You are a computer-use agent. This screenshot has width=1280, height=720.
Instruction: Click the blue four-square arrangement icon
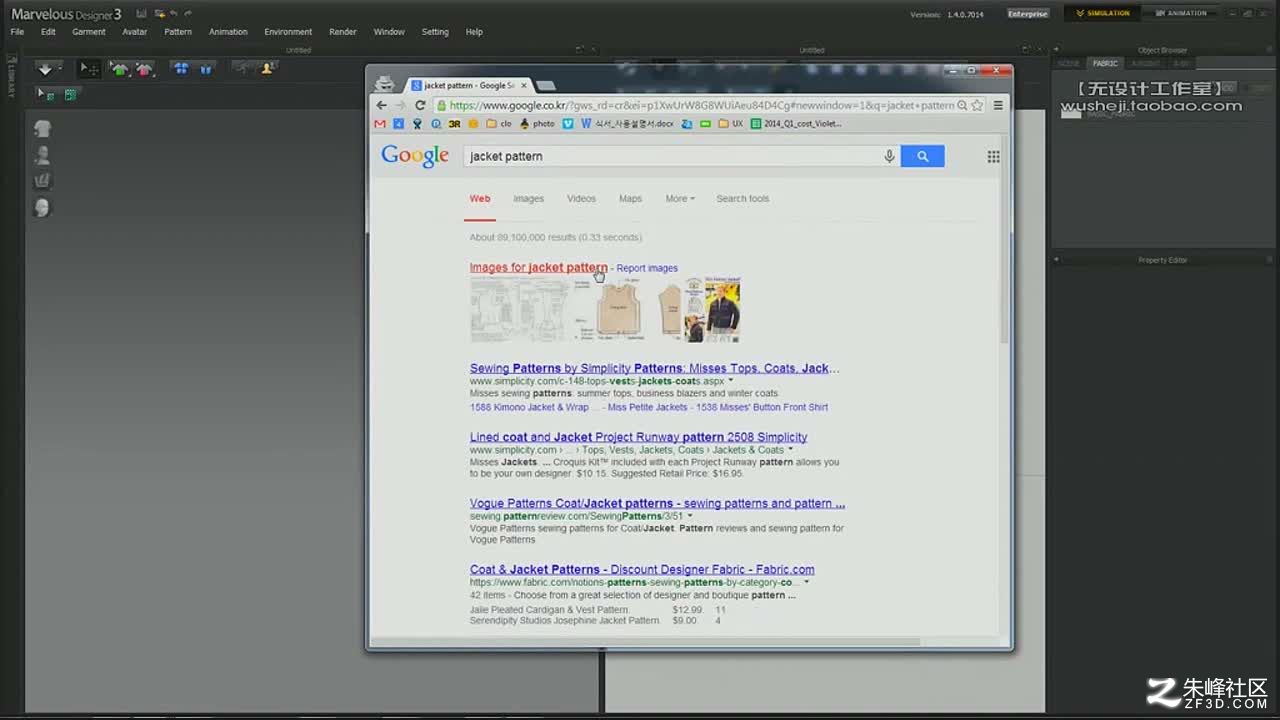click(181, 69)
